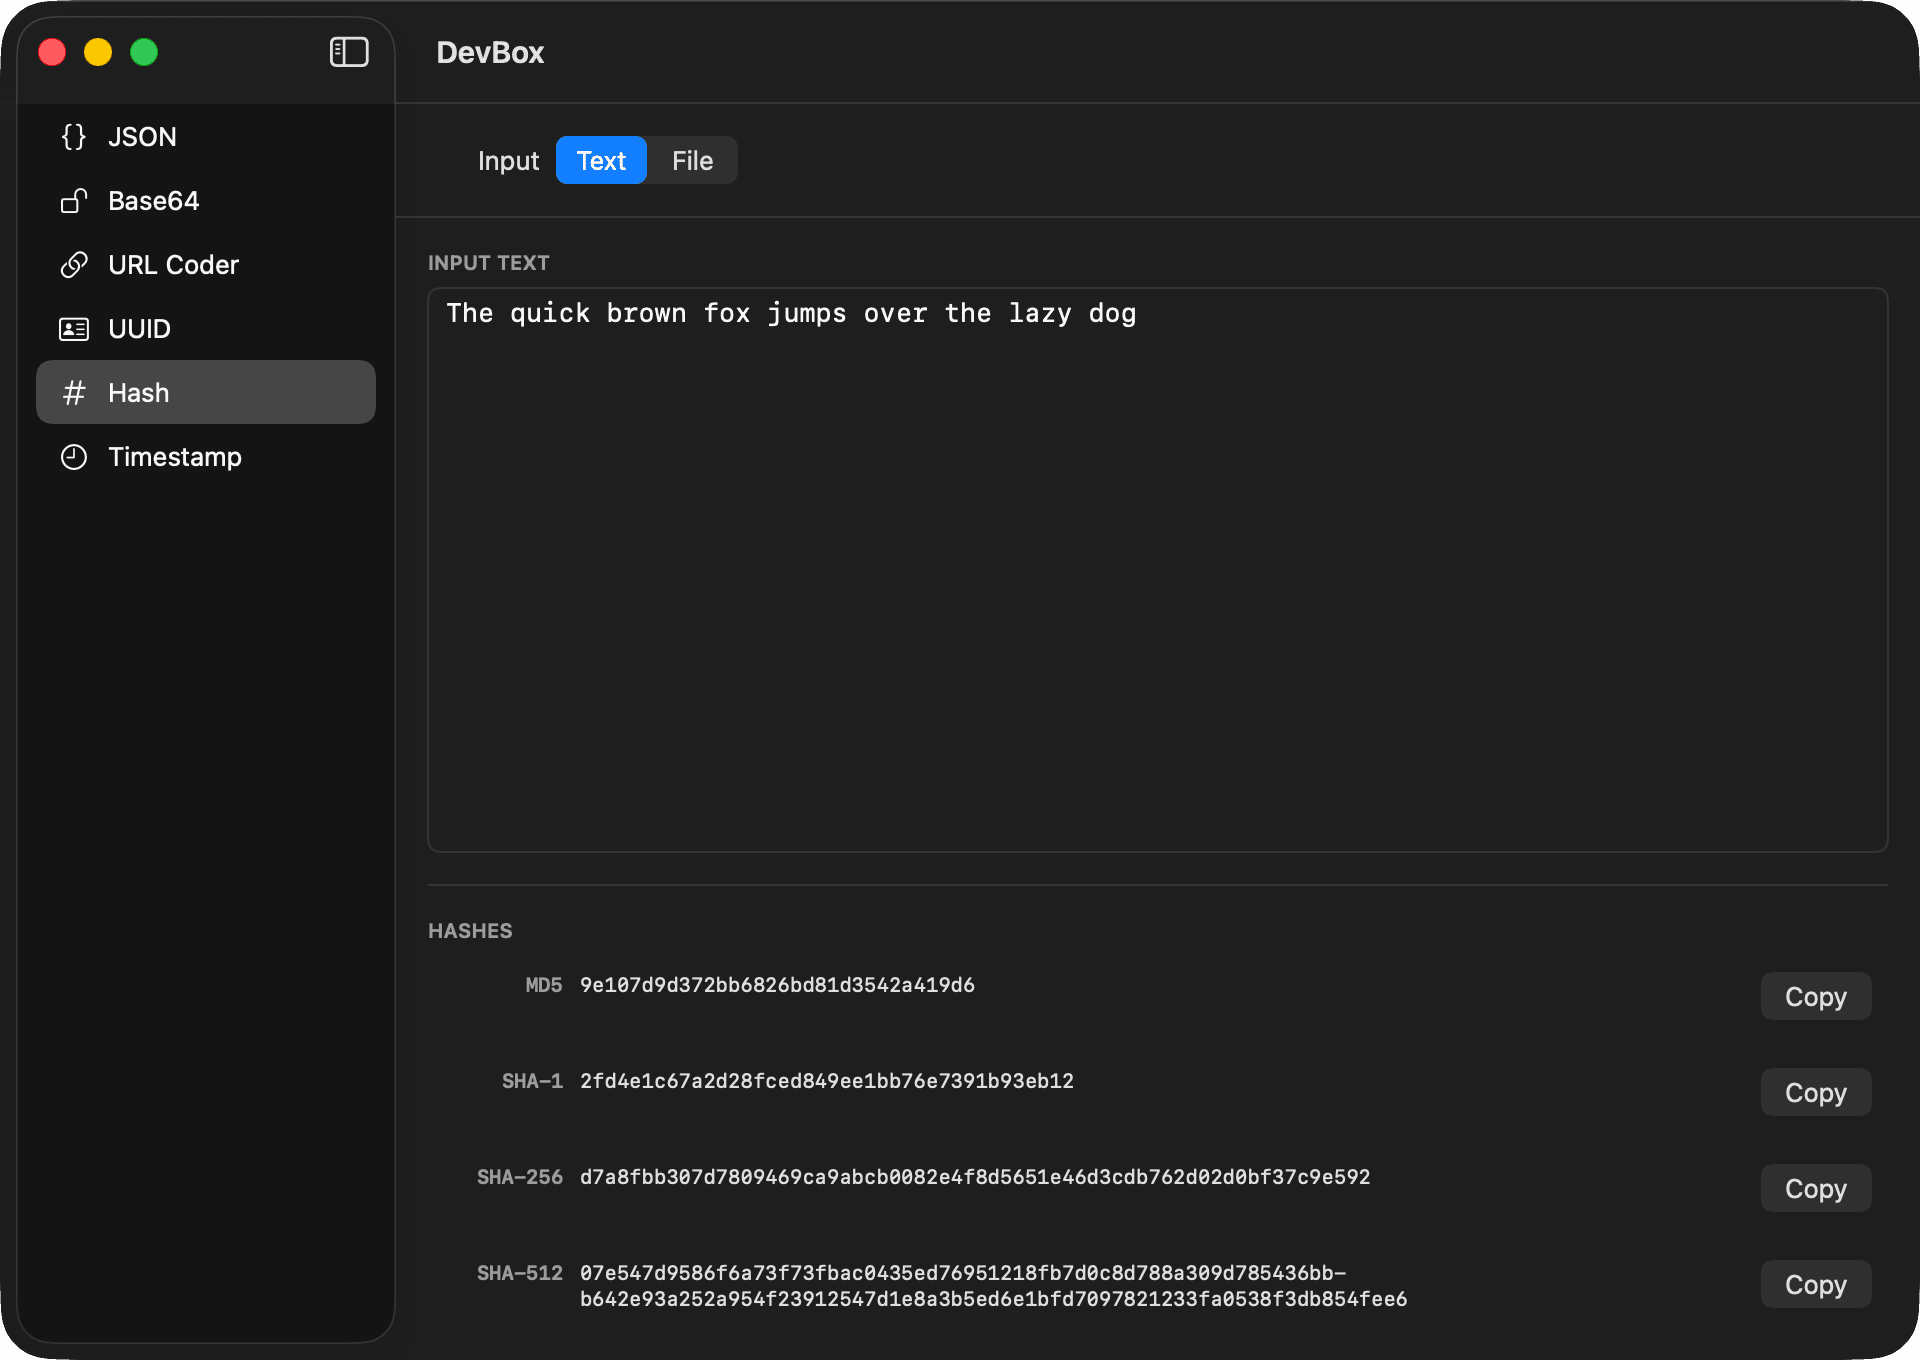
Task: Click the INPUT TEXT heading
Action: pyautogui.click(x=489, y=263)
